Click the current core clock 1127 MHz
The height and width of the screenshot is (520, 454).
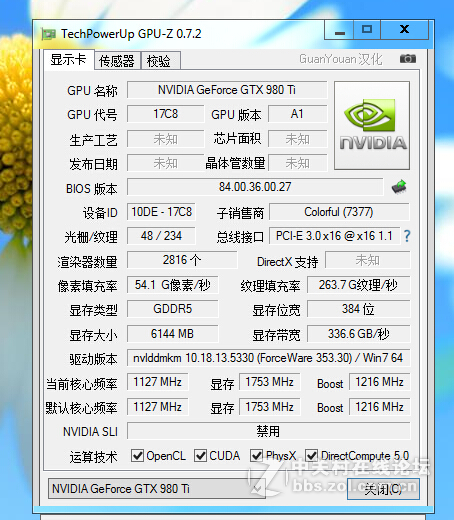pos(158,382)
